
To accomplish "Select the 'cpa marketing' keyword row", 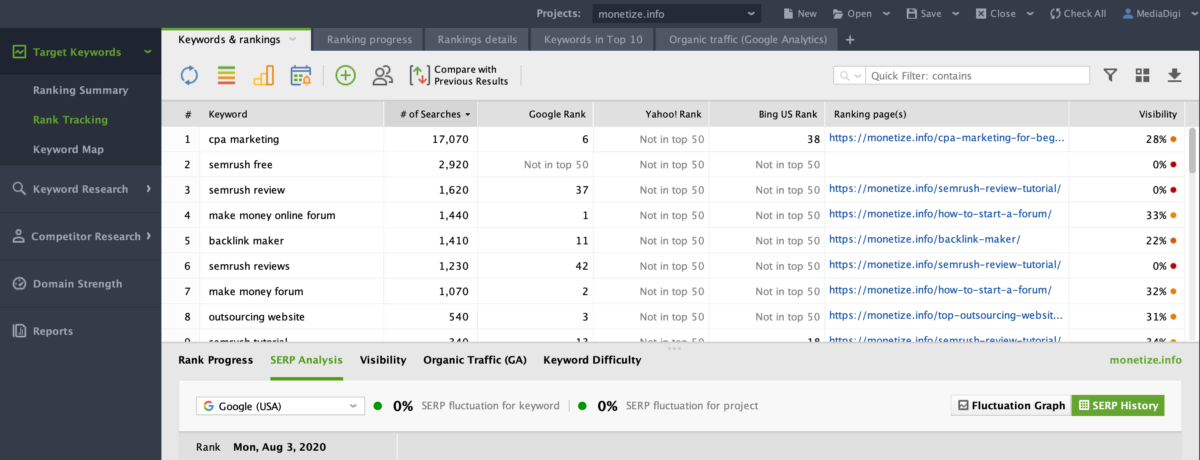I will [x=672, y=139].
